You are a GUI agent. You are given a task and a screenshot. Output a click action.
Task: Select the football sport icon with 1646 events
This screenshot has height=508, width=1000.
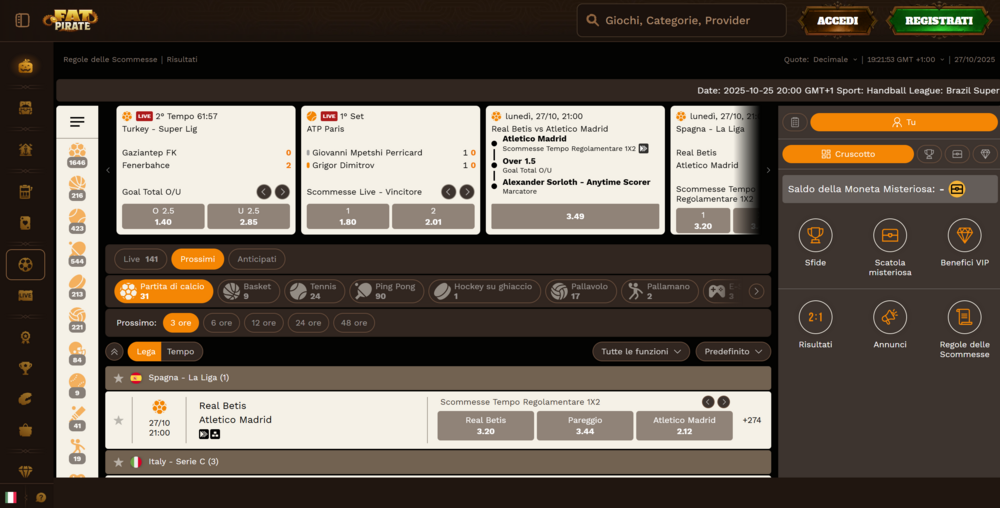[x=77, y=156]
